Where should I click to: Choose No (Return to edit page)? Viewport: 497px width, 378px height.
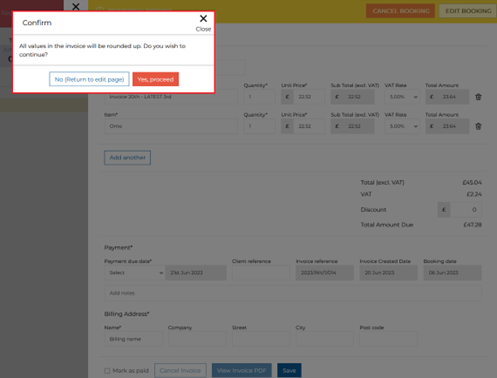pyautogui.click(x=89, y=79)
